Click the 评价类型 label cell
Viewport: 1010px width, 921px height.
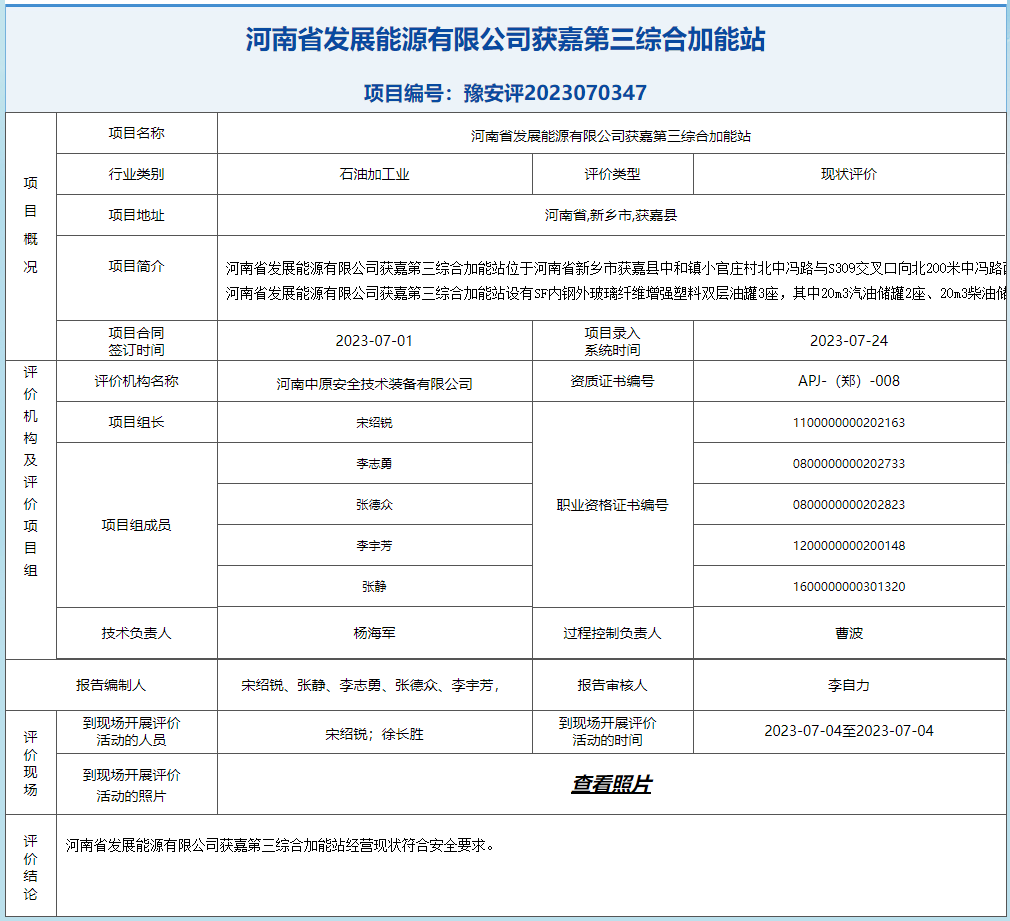point(613,175)
